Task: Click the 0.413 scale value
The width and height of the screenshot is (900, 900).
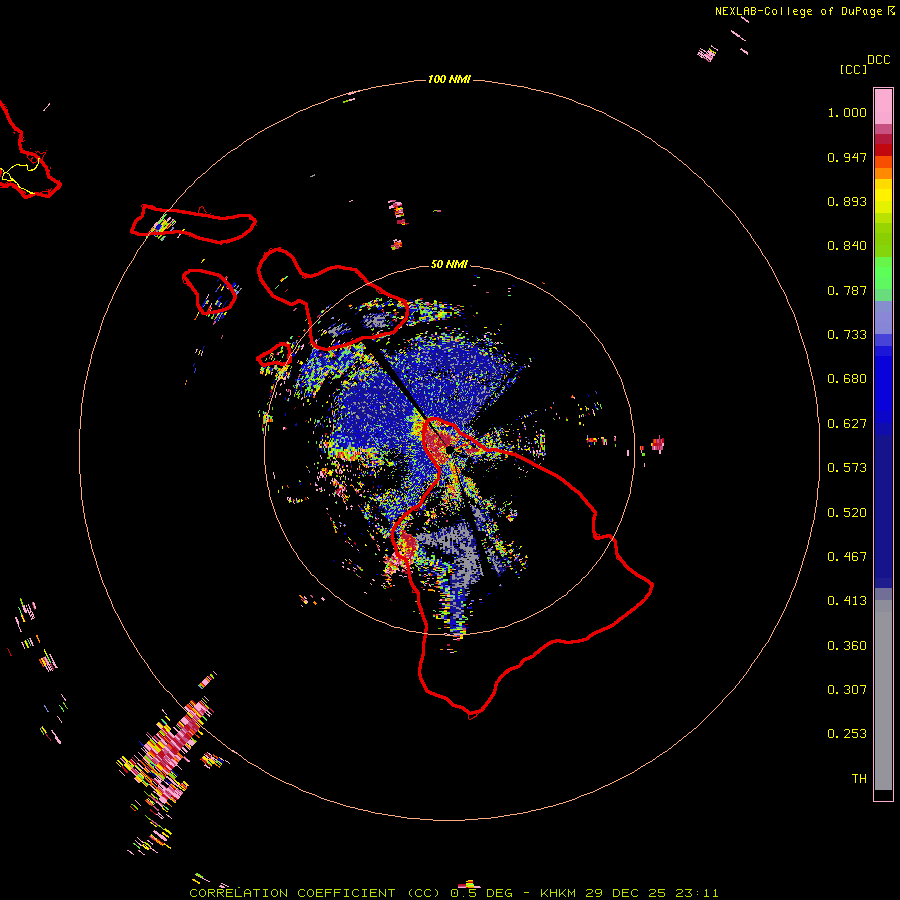Action: [x=847, y=601]
